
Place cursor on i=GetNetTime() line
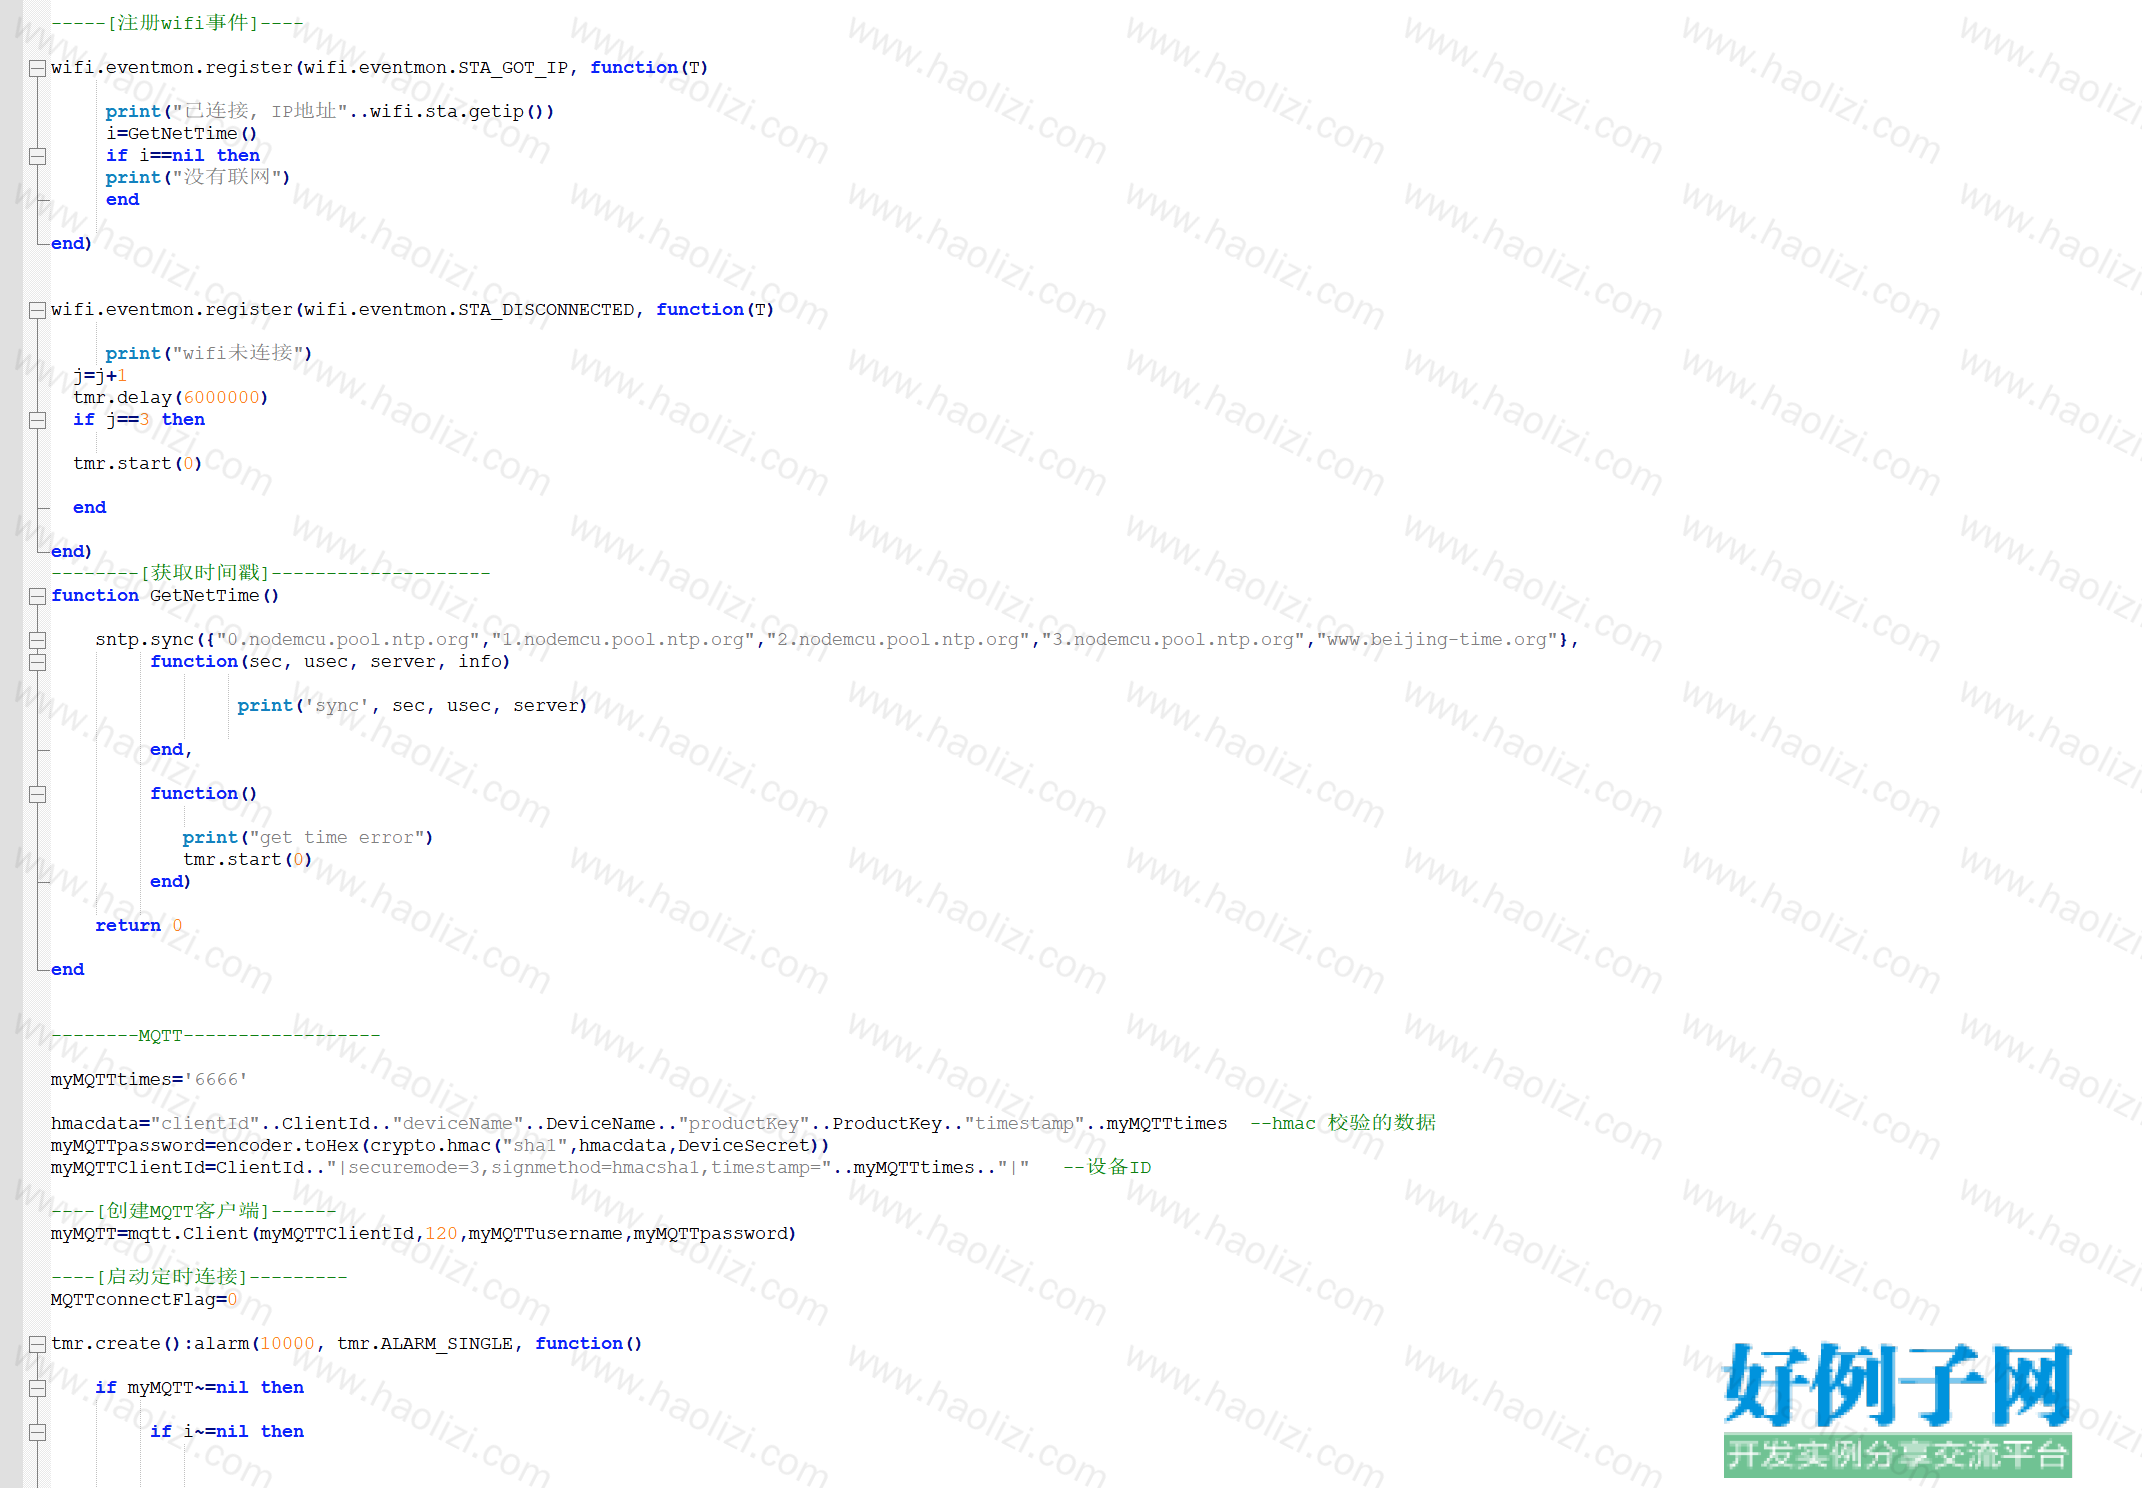coord(181,133)
